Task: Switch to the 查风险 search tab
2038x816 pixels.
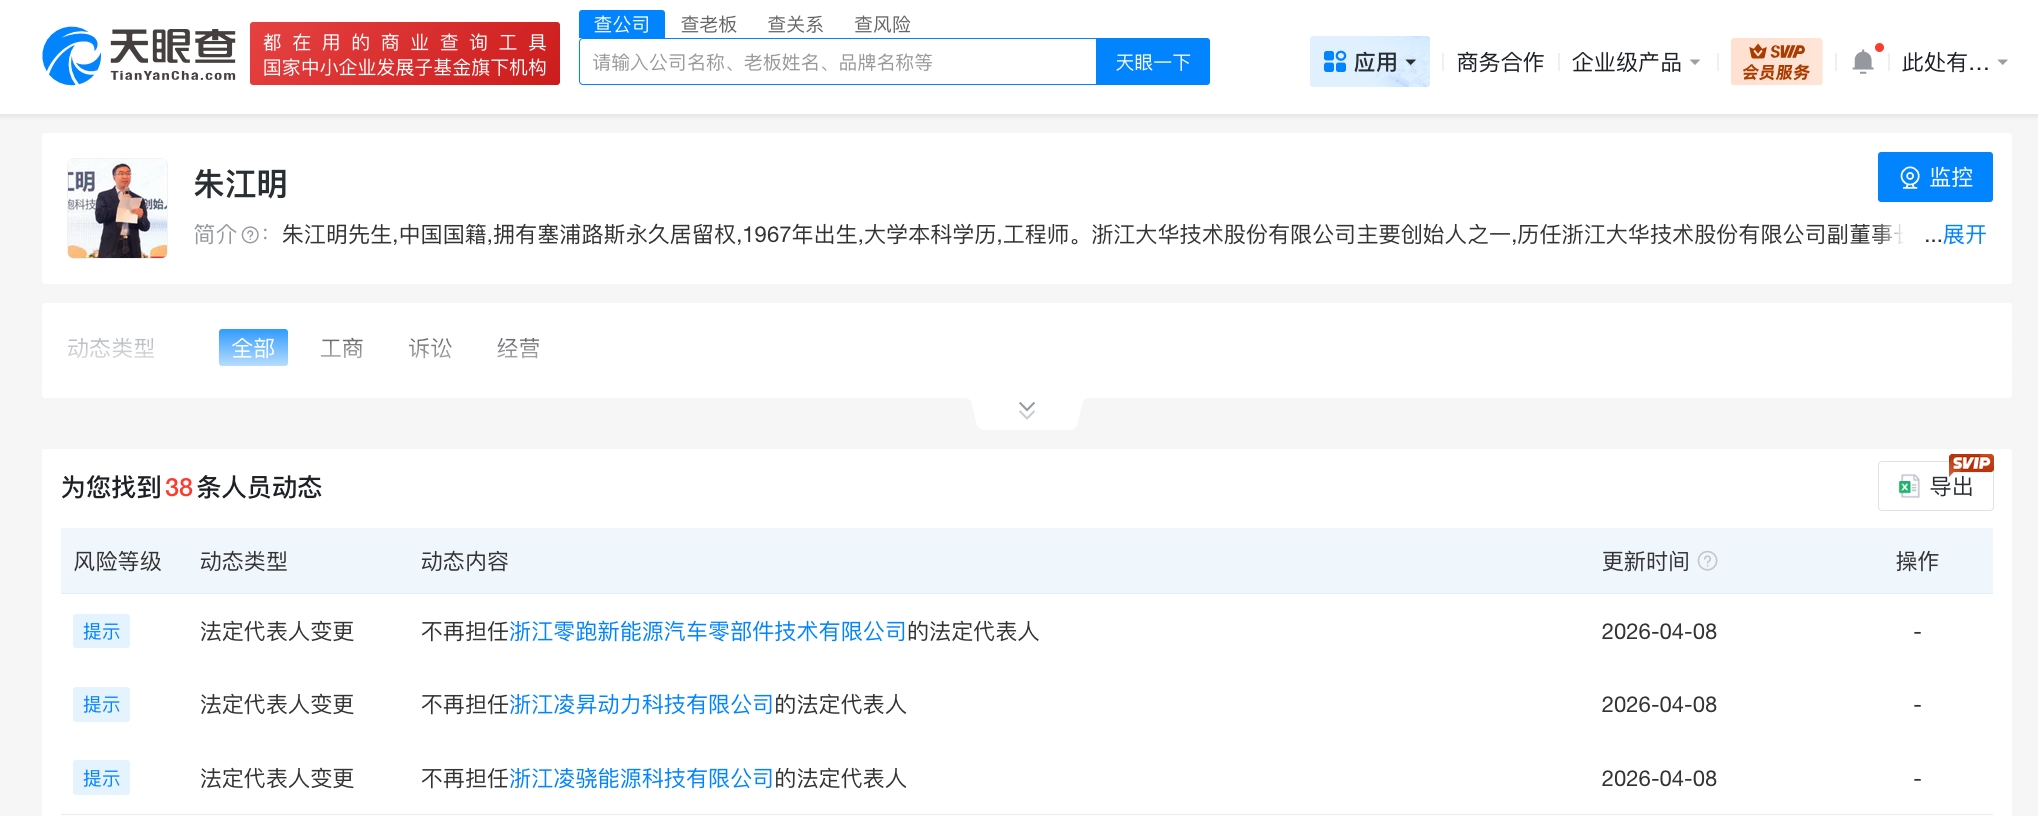Action: click(x=882, y=24)
